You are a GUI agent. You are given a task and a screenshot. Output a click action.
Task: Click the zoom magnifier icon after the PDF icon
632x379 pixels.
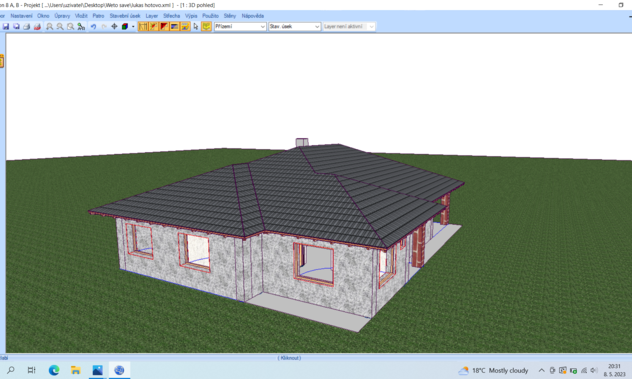click(x=50, y=27)
